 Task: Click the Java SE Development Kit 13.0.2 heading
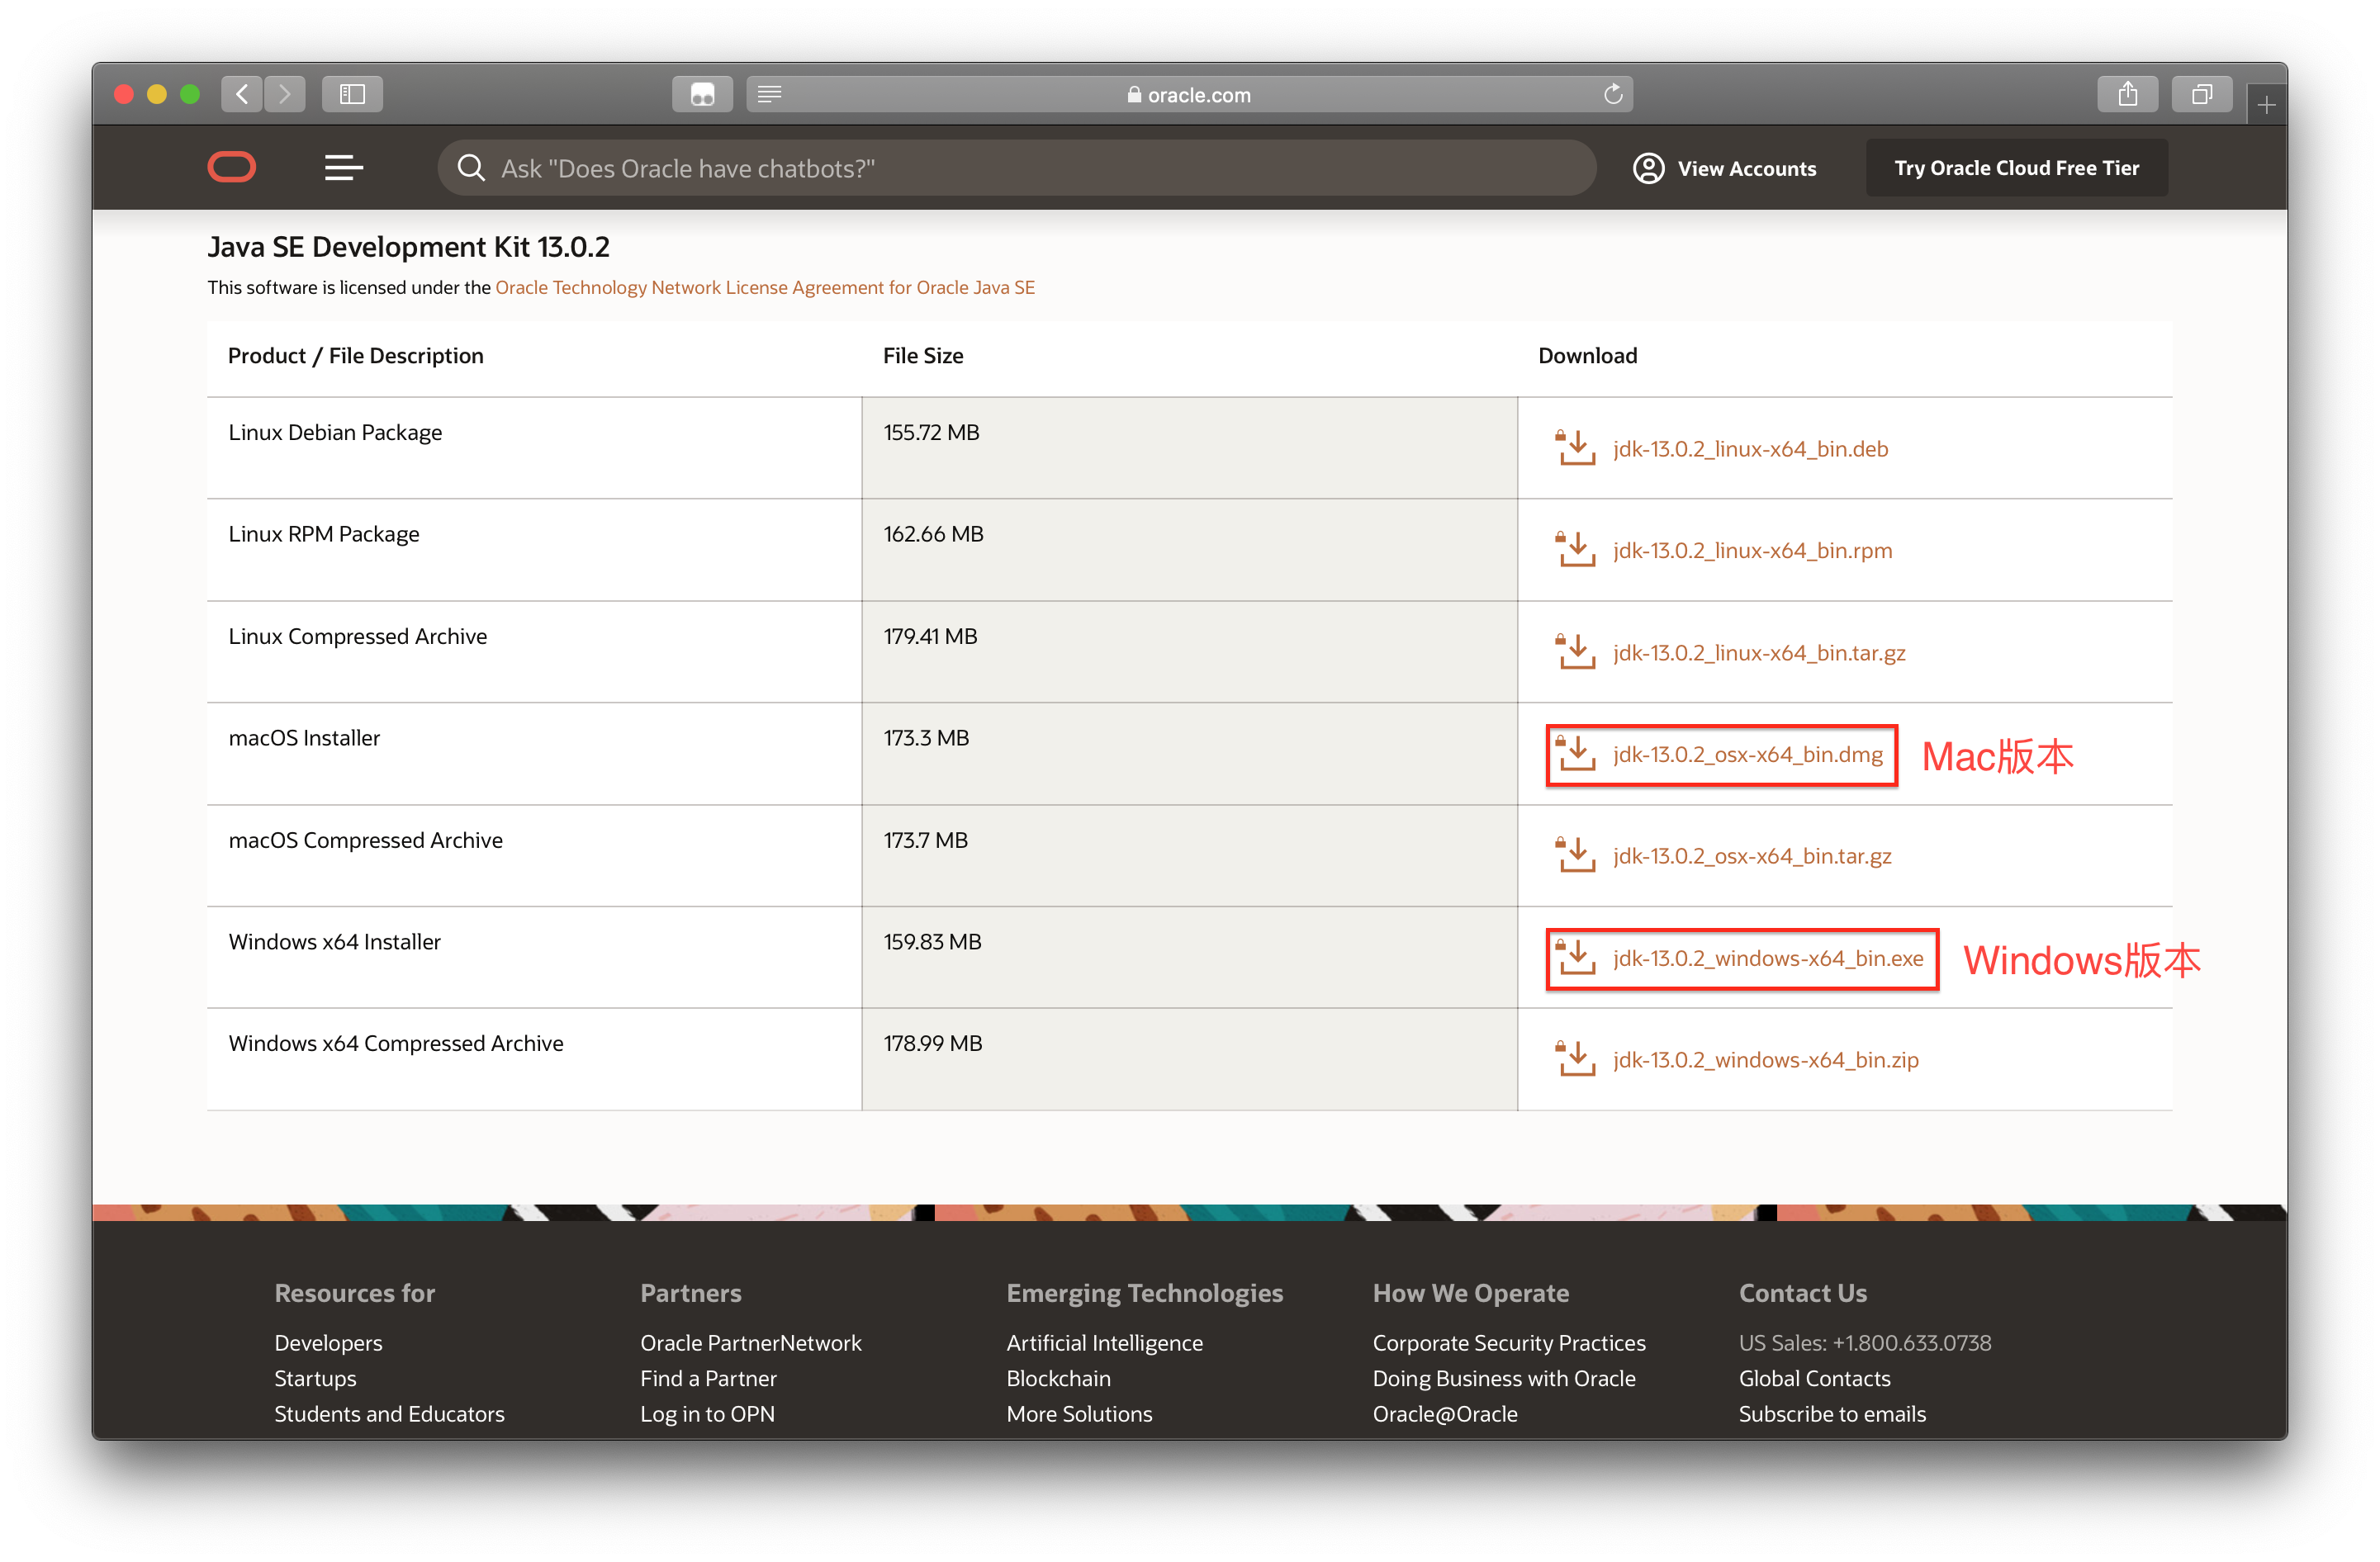click(408, 246)
